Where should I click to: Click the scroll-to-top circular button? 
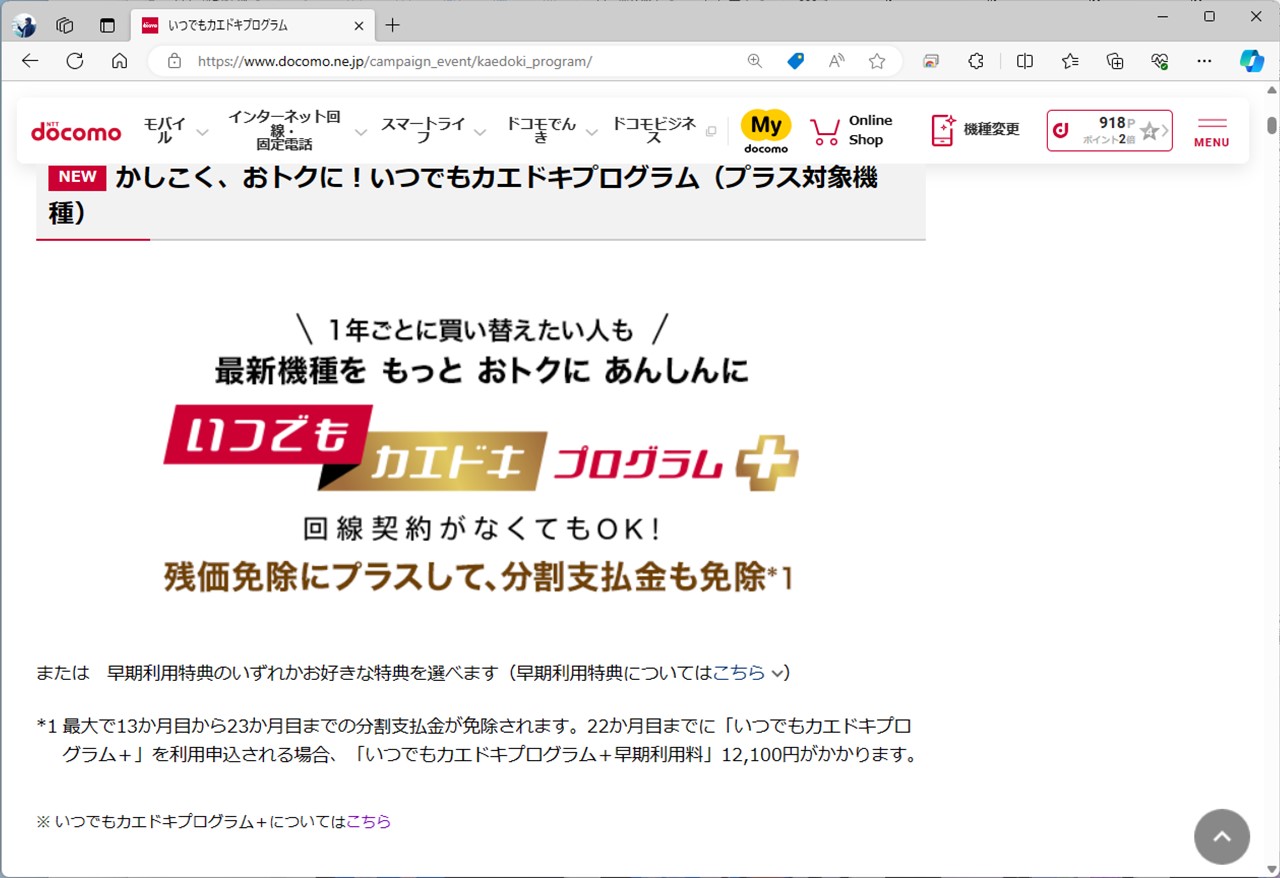point(1222,836)
